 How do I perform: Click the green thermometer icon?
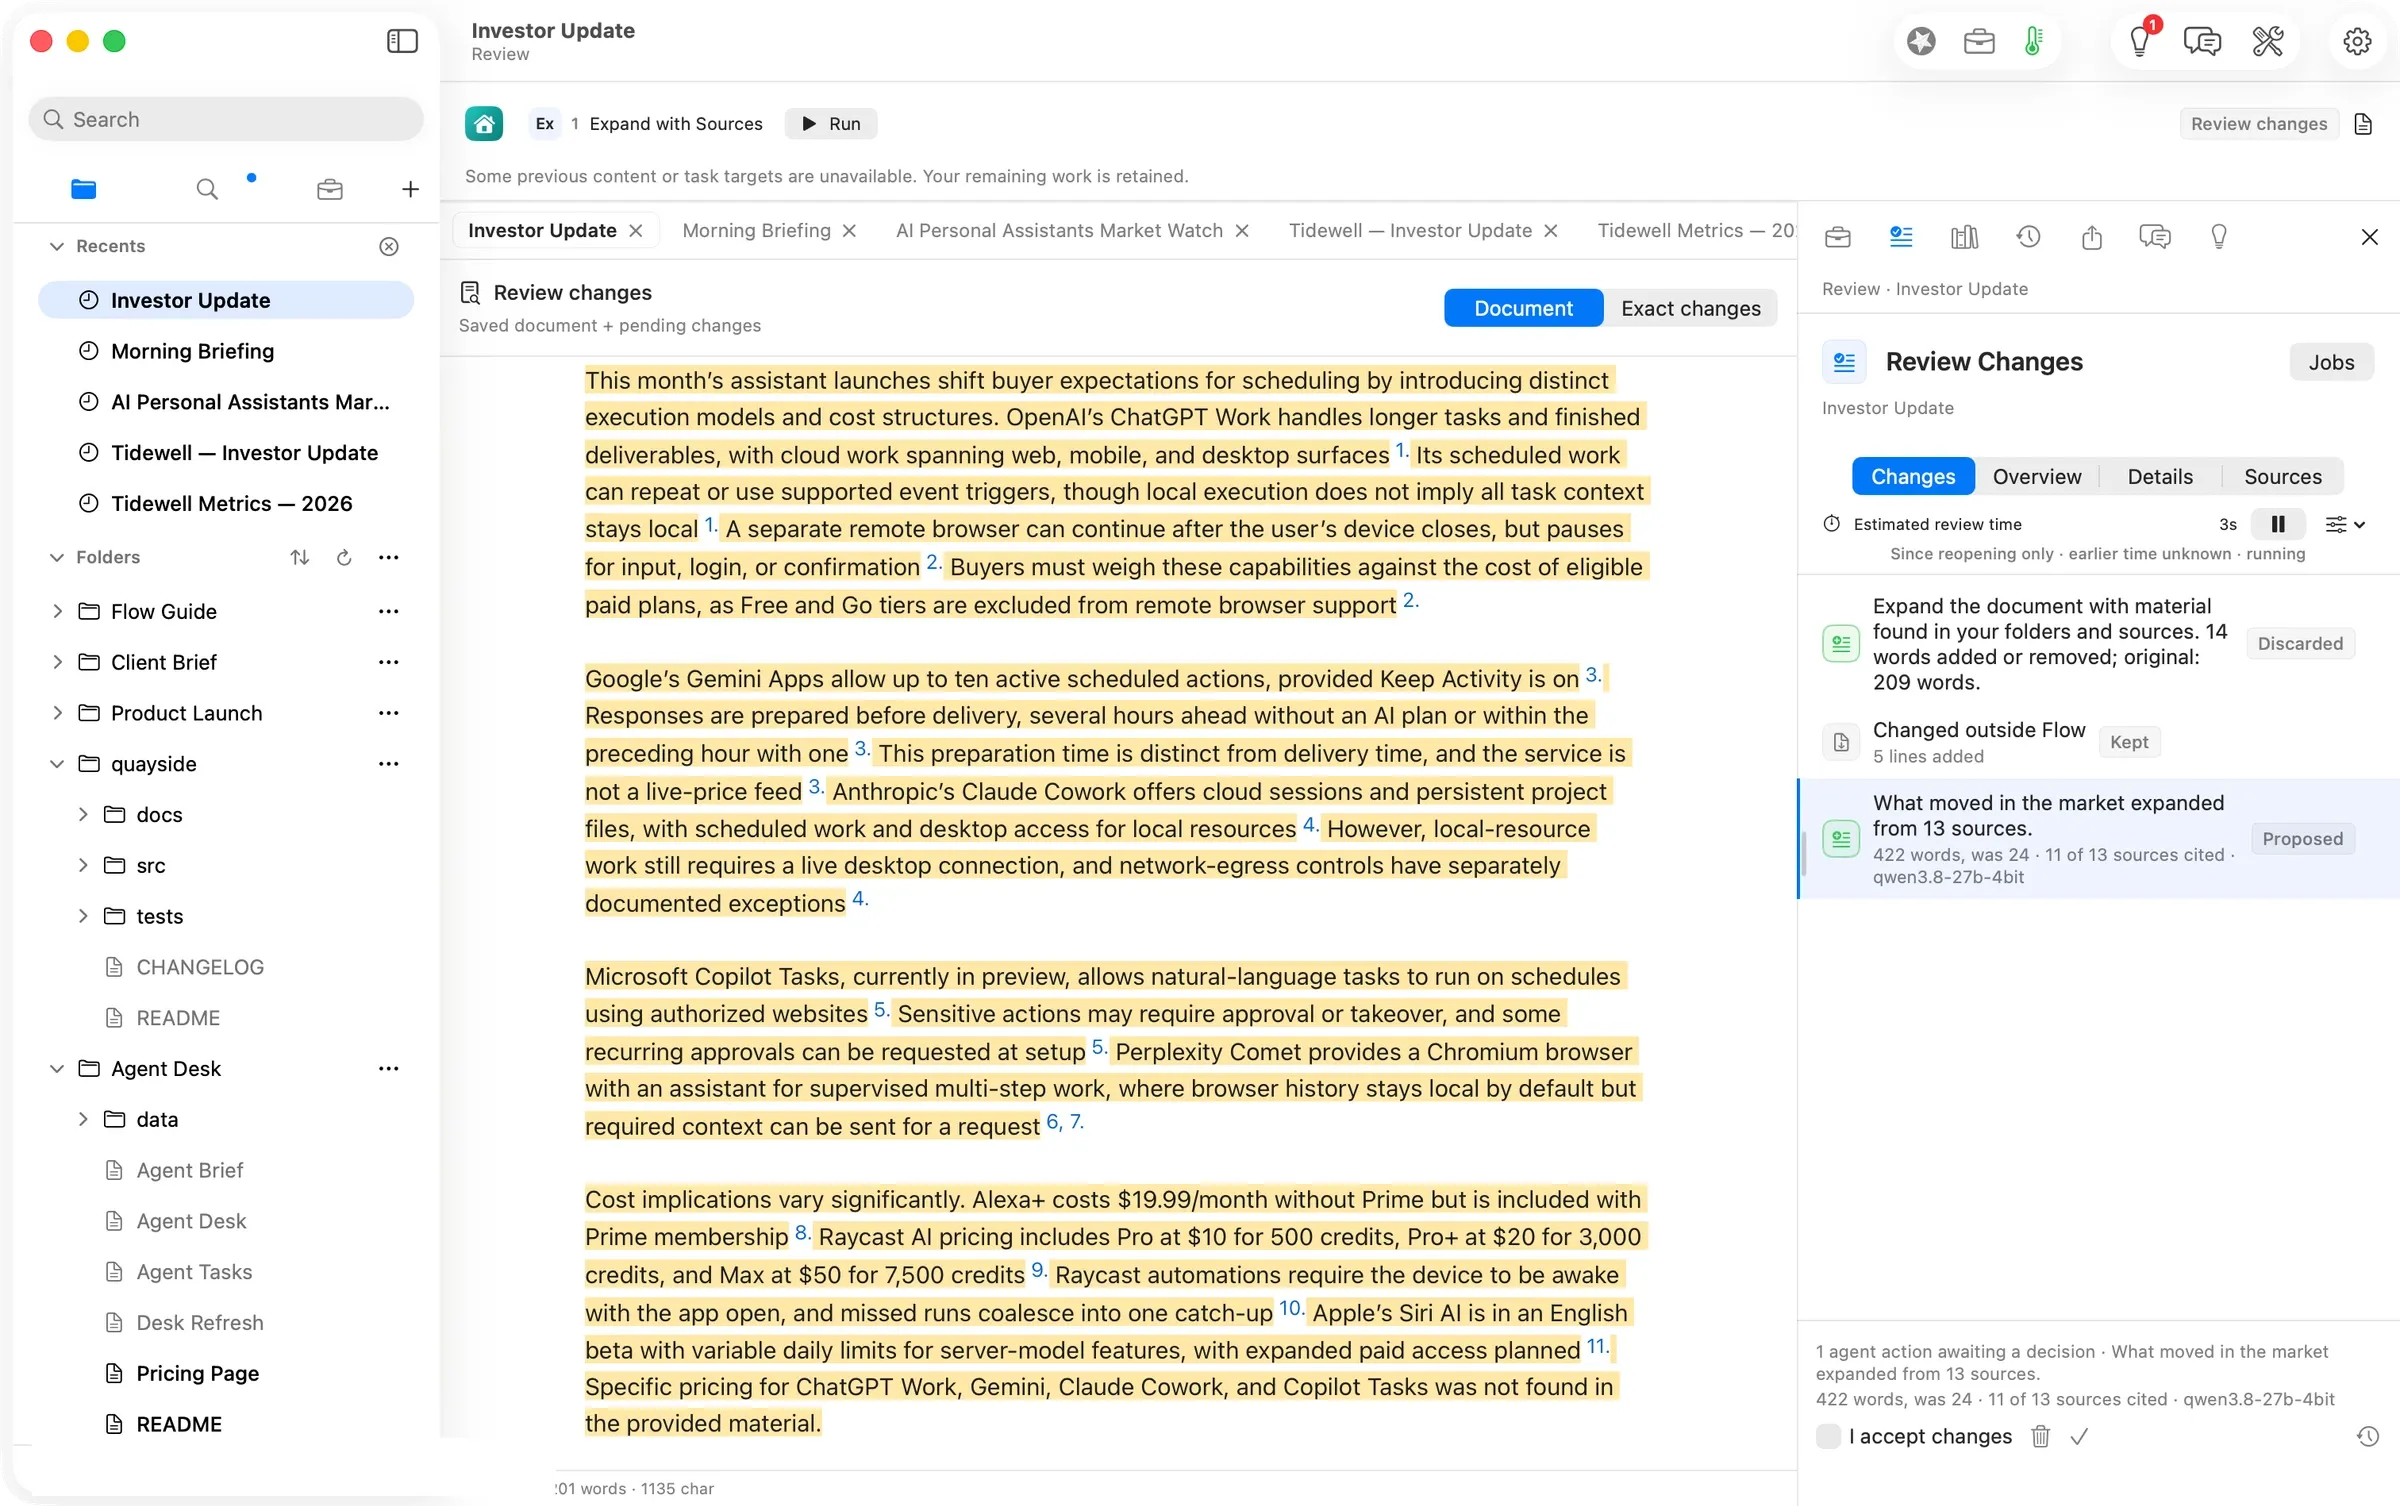pyautogui.click(x=2033, y=41)
